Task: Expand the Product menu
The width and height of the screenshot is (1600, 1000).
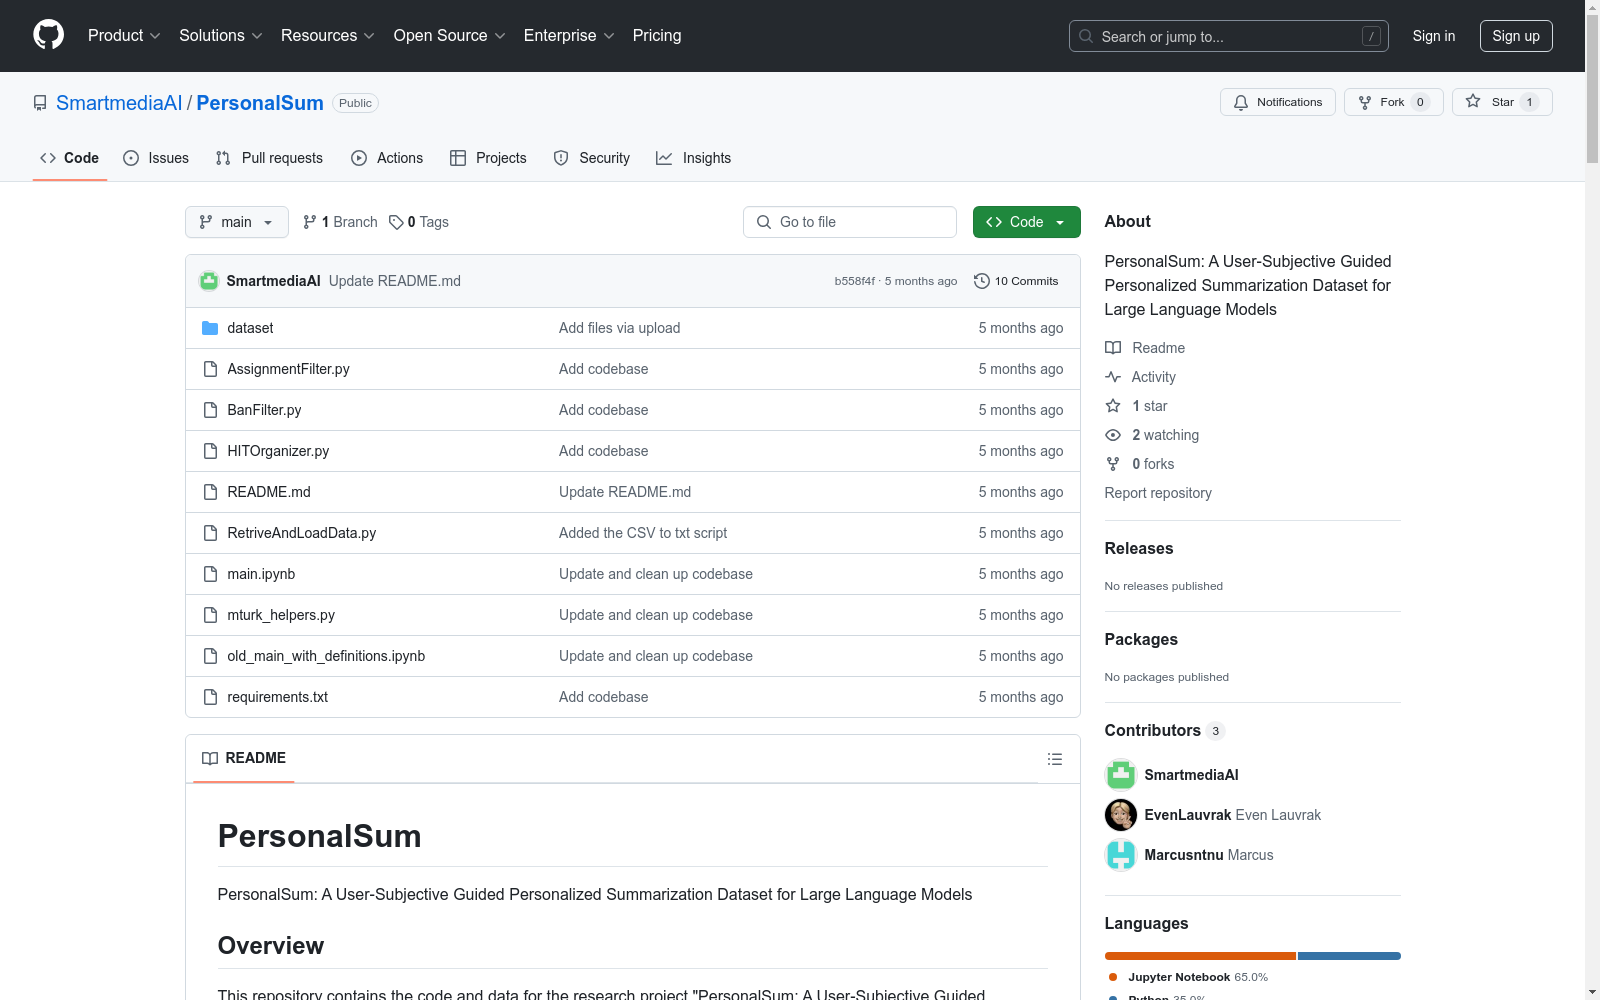Action: (124, 36)
